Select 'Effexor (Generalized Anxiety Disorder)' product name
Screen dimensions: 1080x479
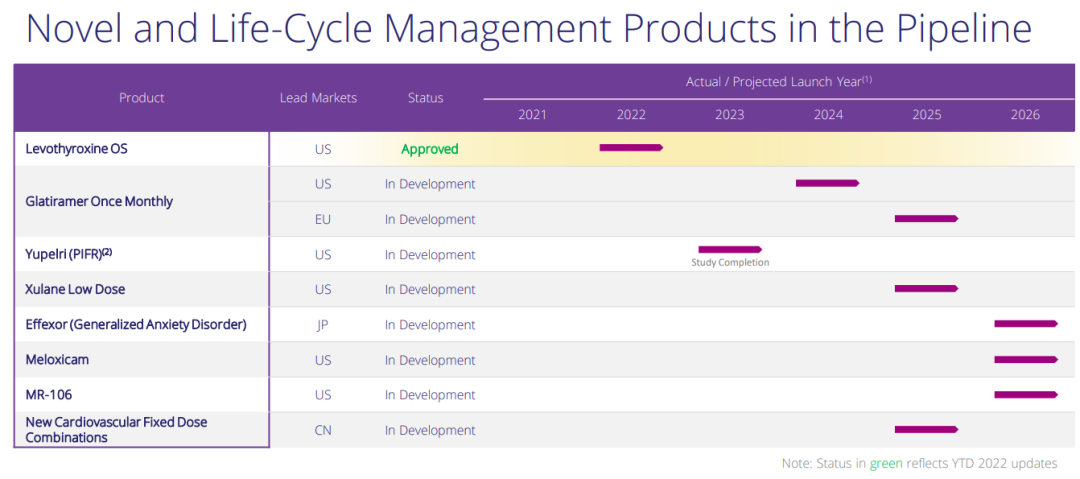[x=136, y=325]
